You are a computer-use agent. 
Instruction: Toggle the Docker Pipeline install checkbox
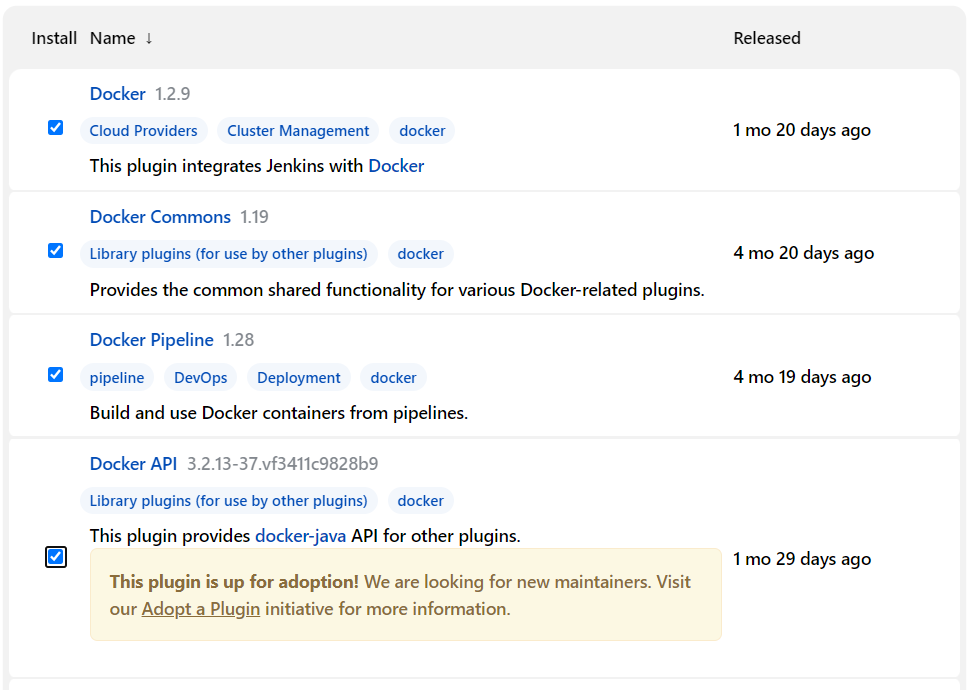(56, 375)
